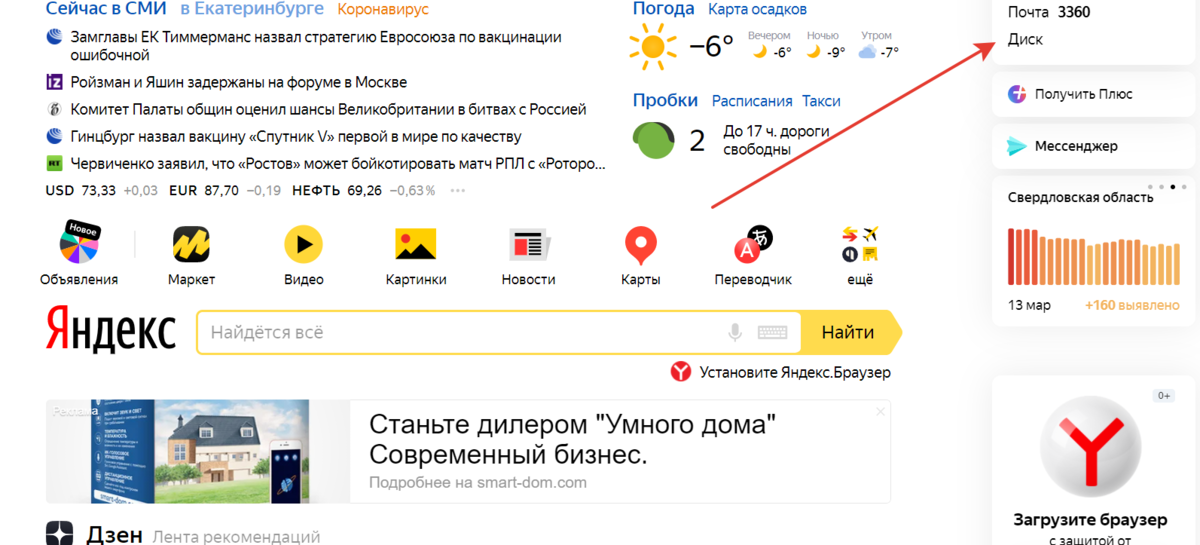Click the Станьте дилером Умного дома ad text

[573, 439]
